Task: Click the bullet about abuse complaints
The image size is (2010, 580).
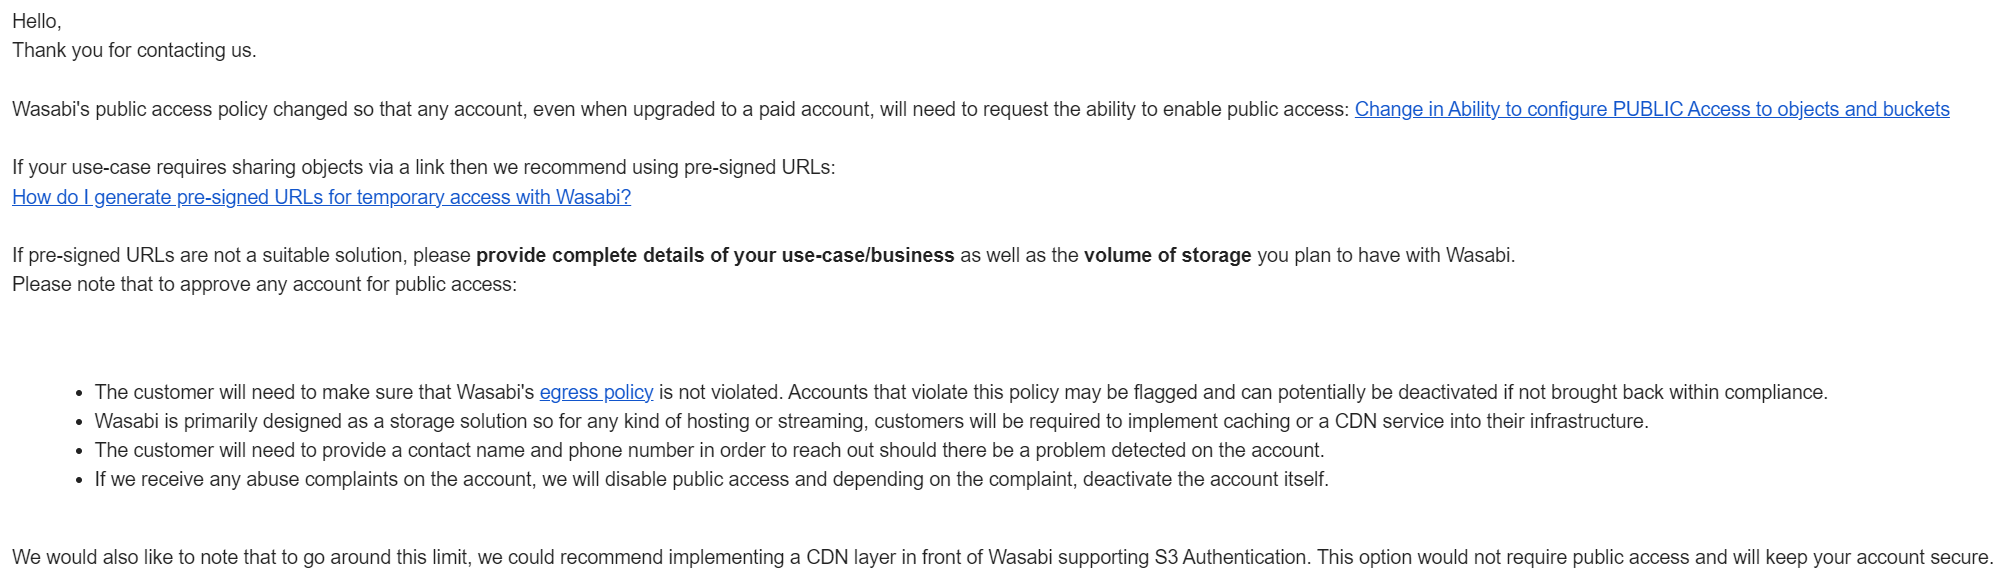Action: 711,479
